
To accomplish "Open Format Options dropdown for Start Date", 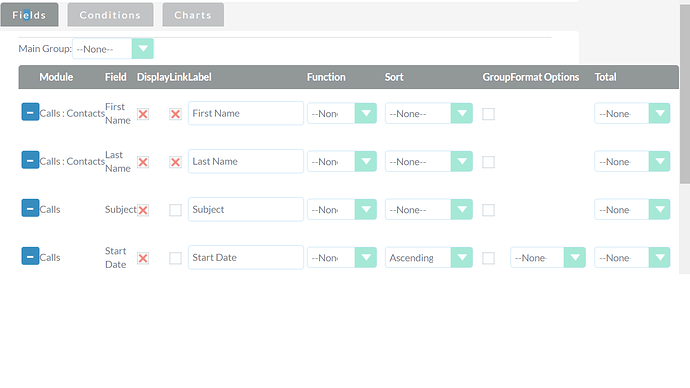I will click(548, 257).
